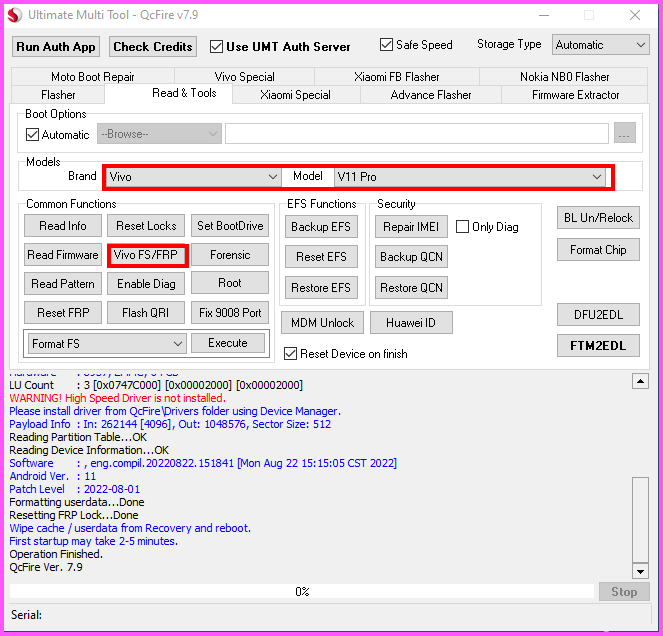Click the FTM2EDL button

pyautogui.click(x=598, y=345)
